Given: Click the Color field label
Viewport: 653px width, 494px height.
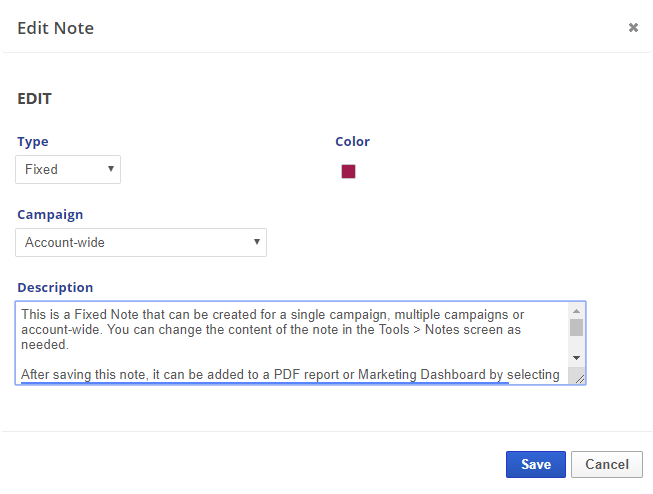Looking at the screenshot, I should (x=352, y=142).
